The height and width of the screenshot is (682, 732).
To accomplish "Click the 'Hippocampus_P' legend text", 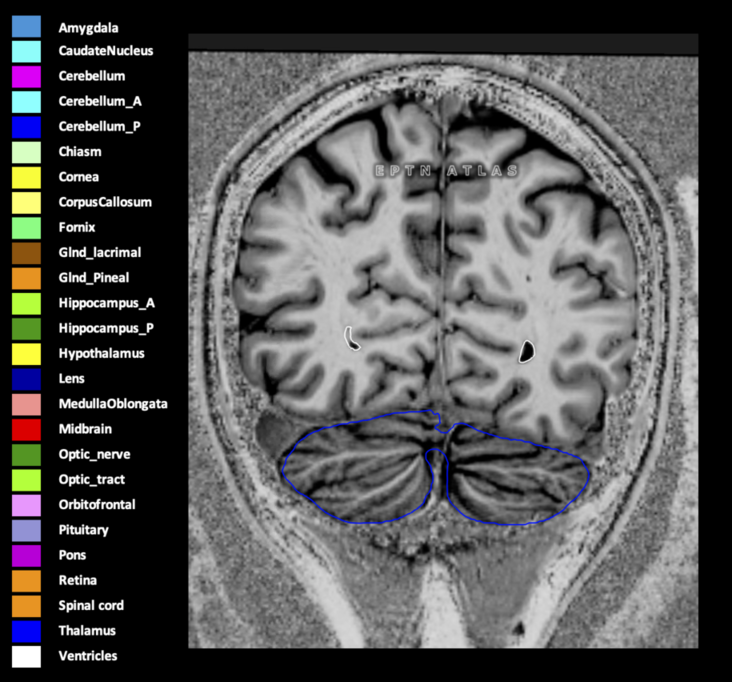I will [x=106, y=328].
